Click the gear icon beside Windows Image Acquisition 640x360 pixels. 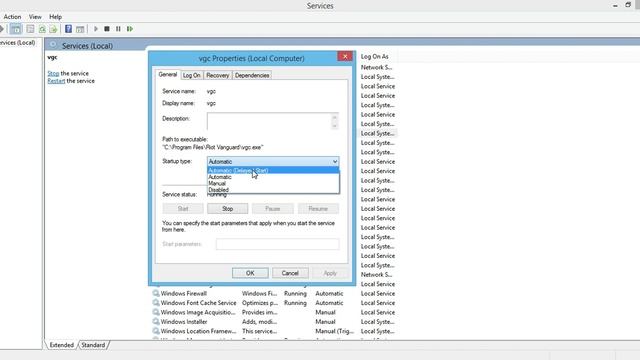tap(156, 312)
